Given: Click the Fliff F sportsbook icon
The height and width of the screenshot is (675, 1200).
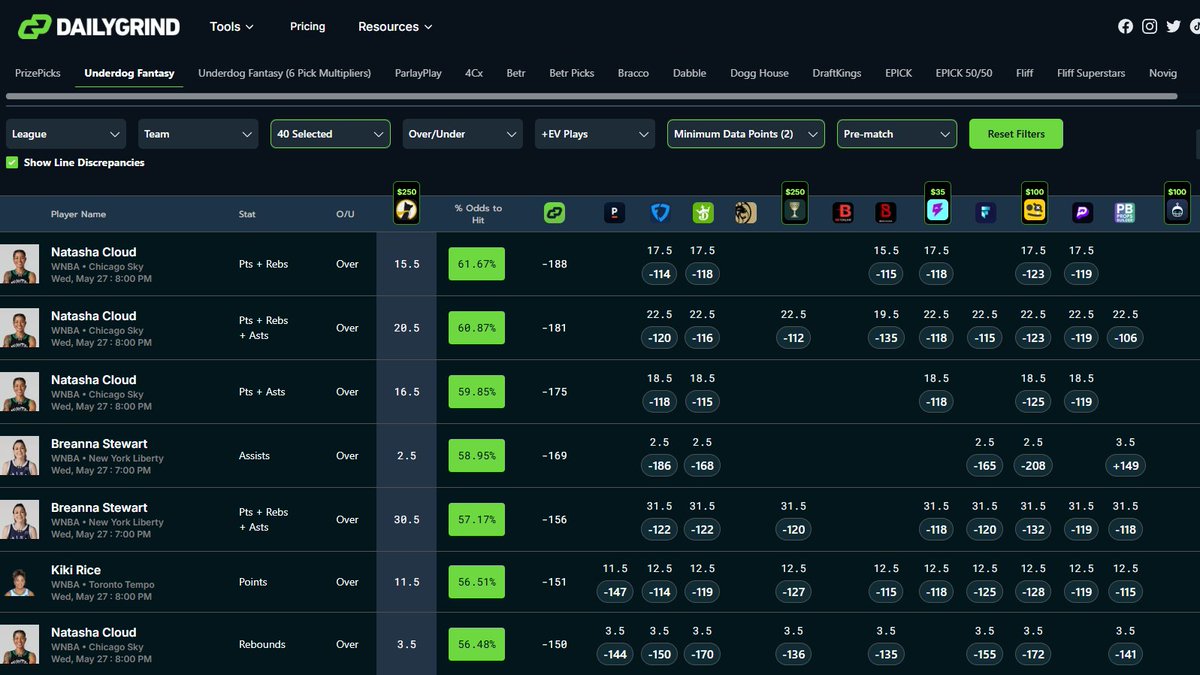Looking at the screenshot, I should (985, 212).
